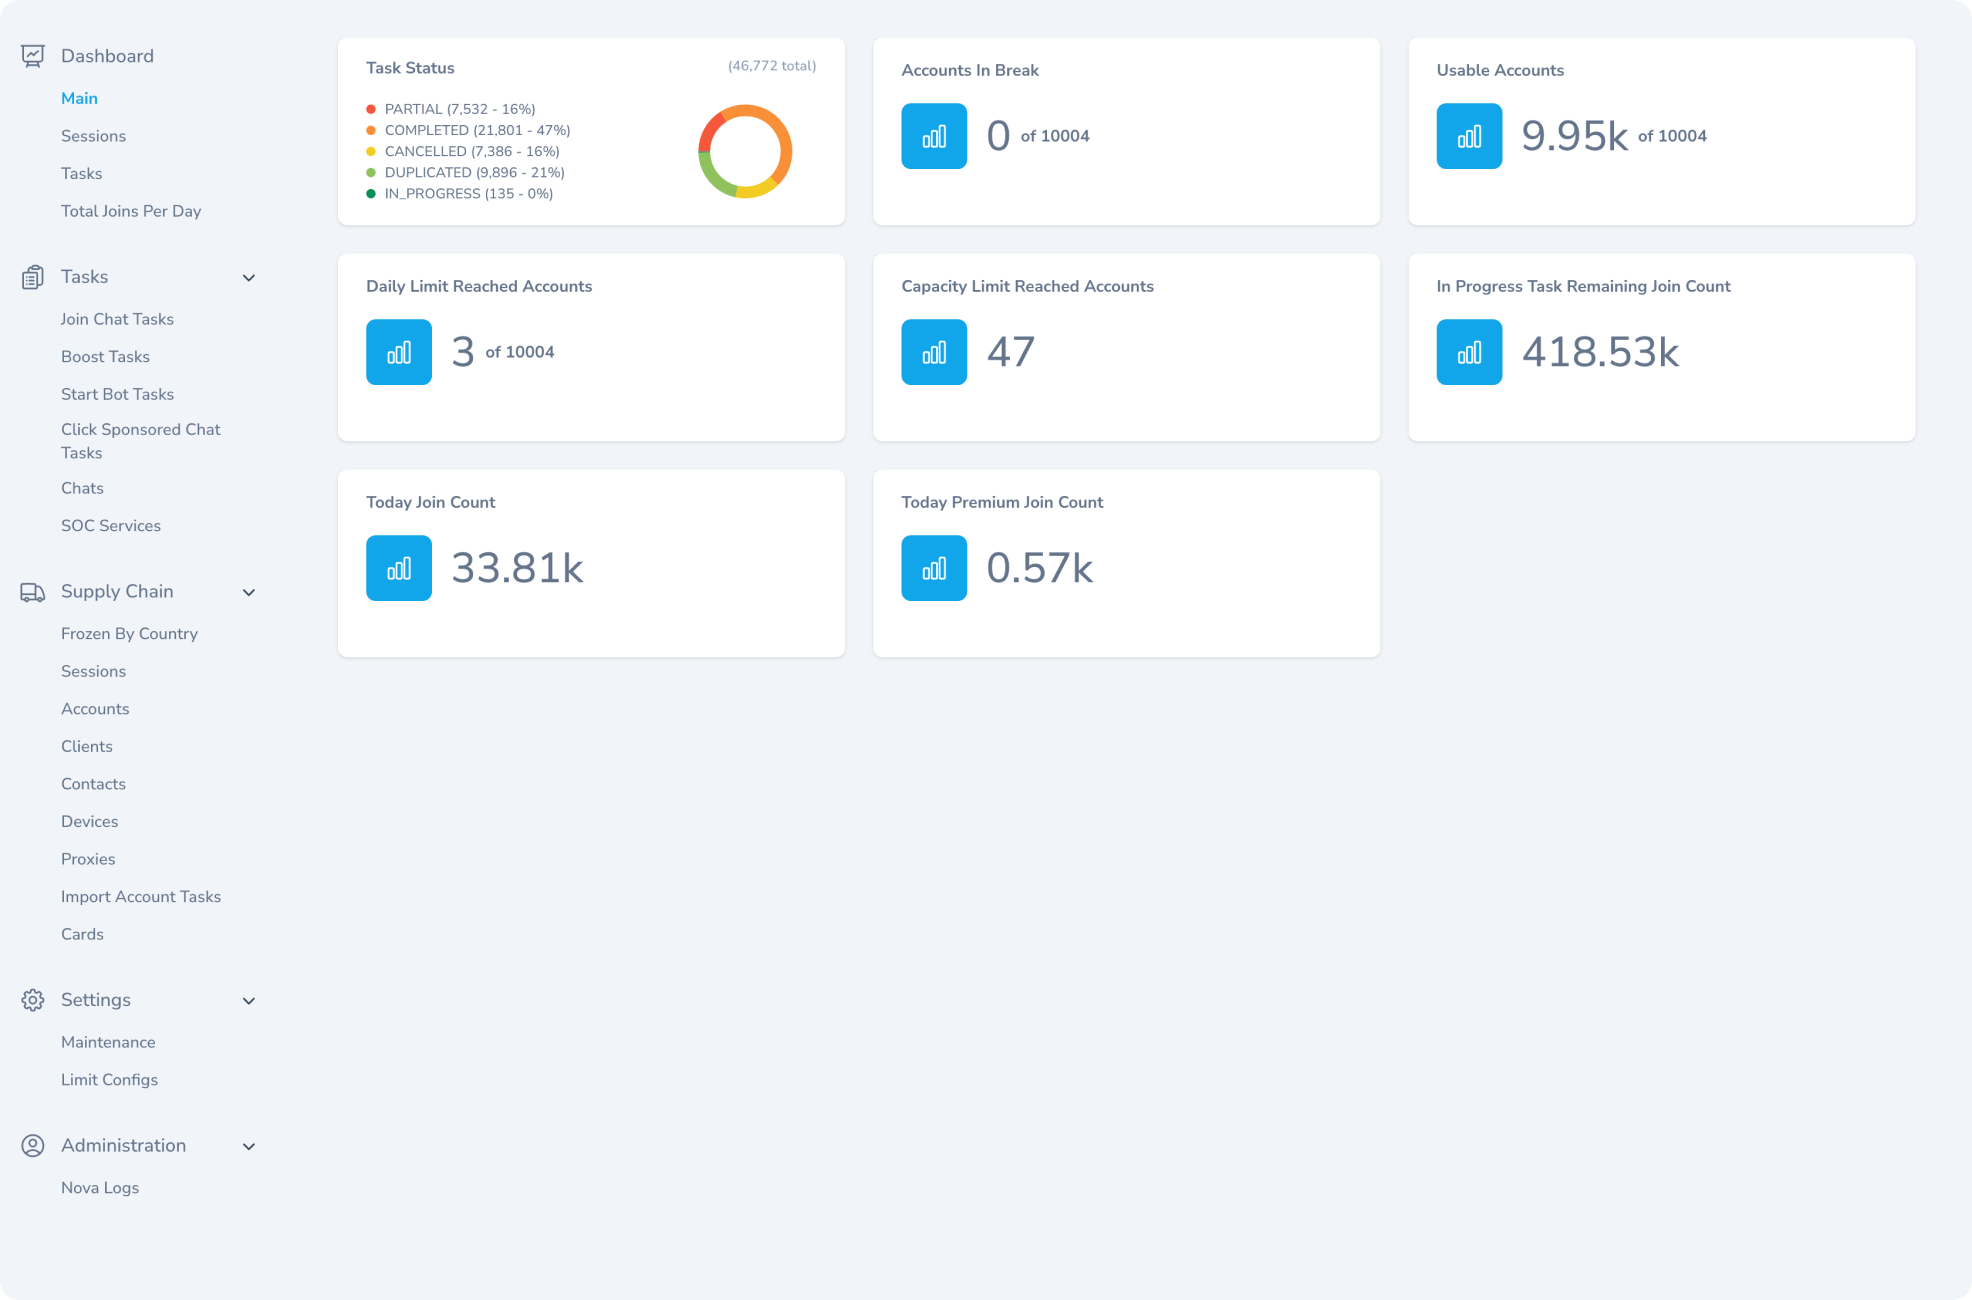The width and height of the screenshot is (1972, 1300).
Task: Collapse the Settings section chevron
Action: tap(249, 1001)
